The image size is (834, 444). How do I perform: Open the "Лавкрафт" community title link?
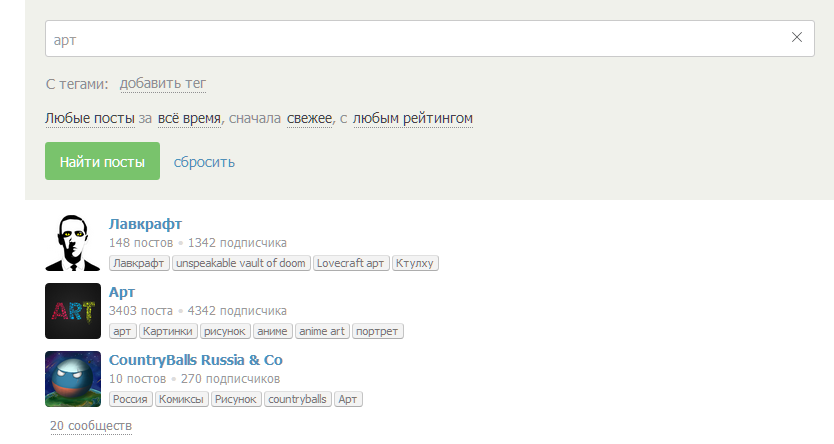point(145,224)
